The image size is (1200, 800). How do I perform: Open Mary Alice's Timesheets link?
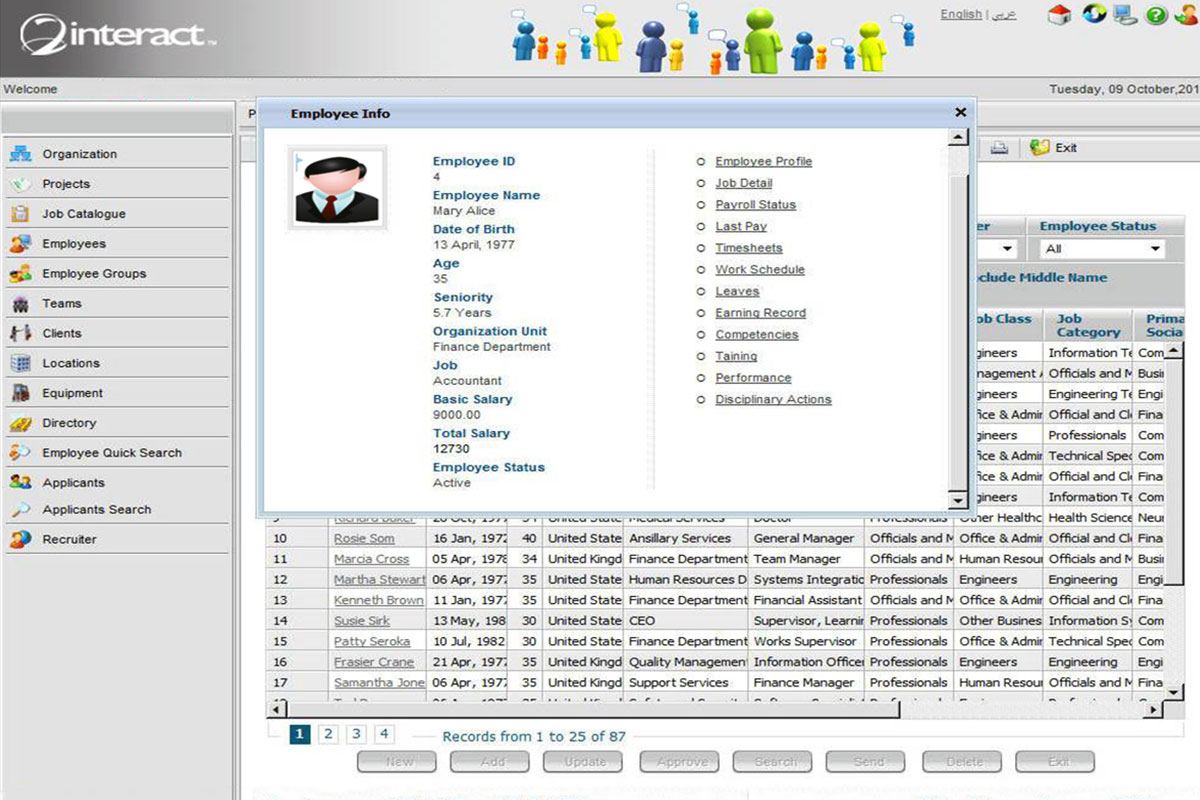748,248
